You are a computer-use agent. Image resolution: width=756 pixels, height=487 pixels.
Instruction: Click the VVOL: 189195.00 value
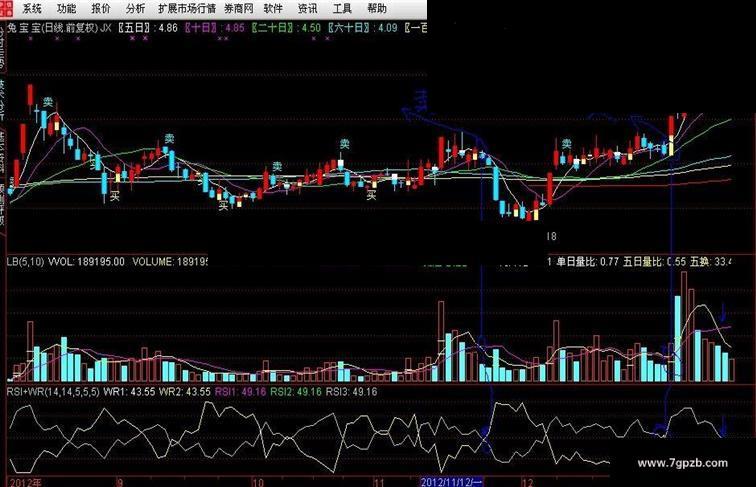(86, 261)
